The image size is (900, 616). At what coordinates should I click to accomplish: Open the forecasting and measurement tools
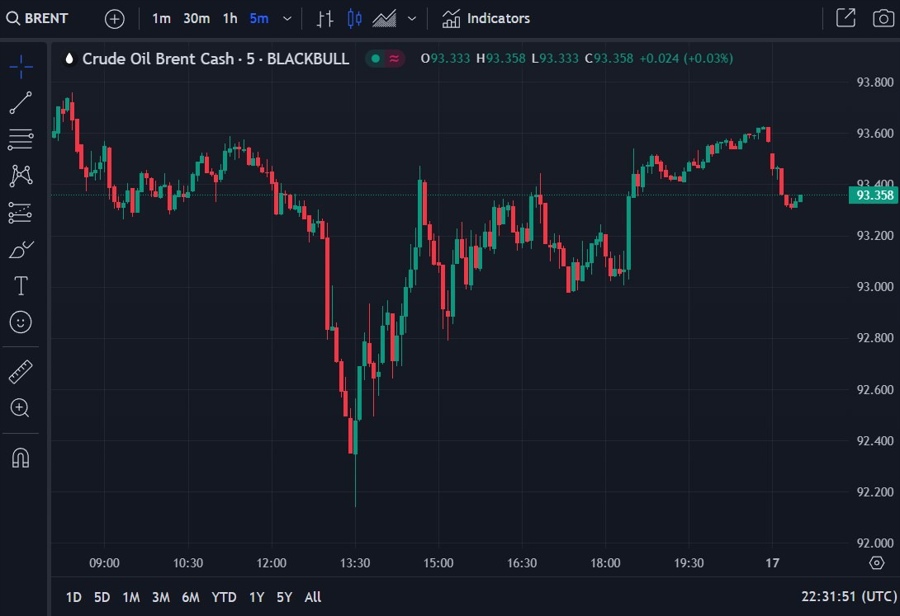coord(21,212)
